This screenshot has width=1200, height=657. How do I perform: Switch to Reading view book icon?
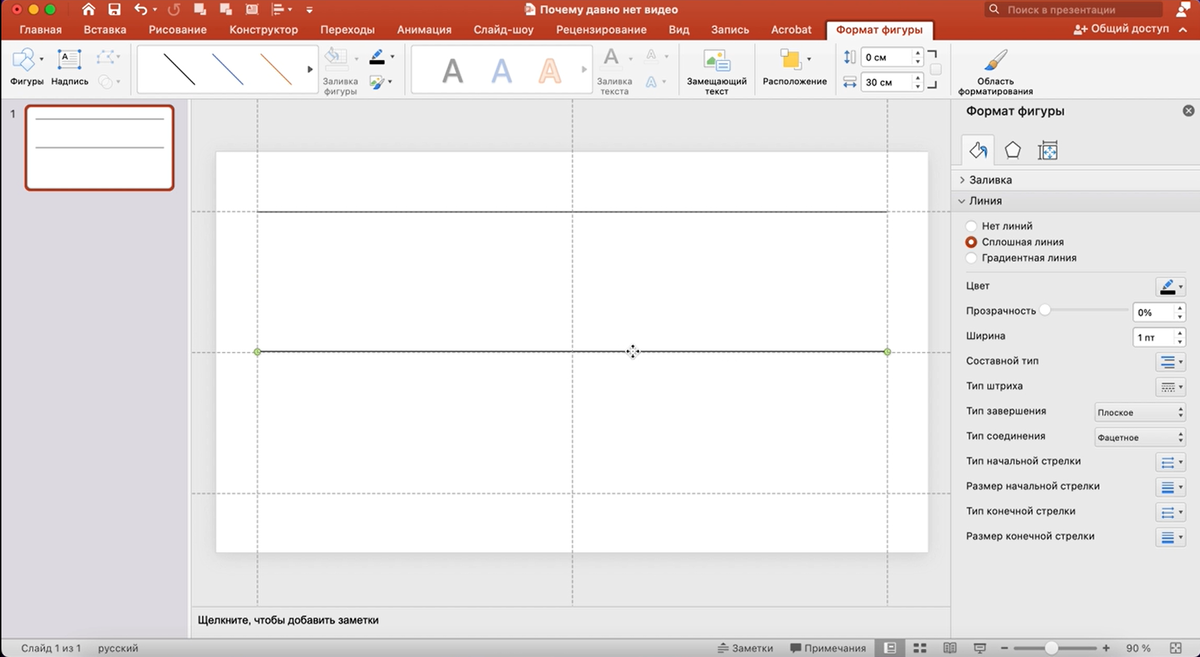click(950, 648)
